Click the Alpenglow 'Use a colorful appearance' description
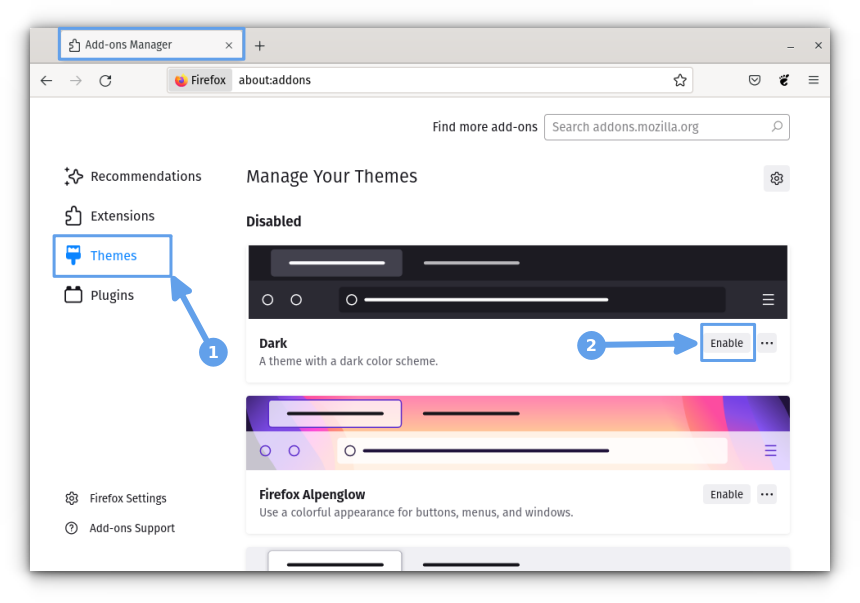860x603 pixels. [x=416, y=512]
